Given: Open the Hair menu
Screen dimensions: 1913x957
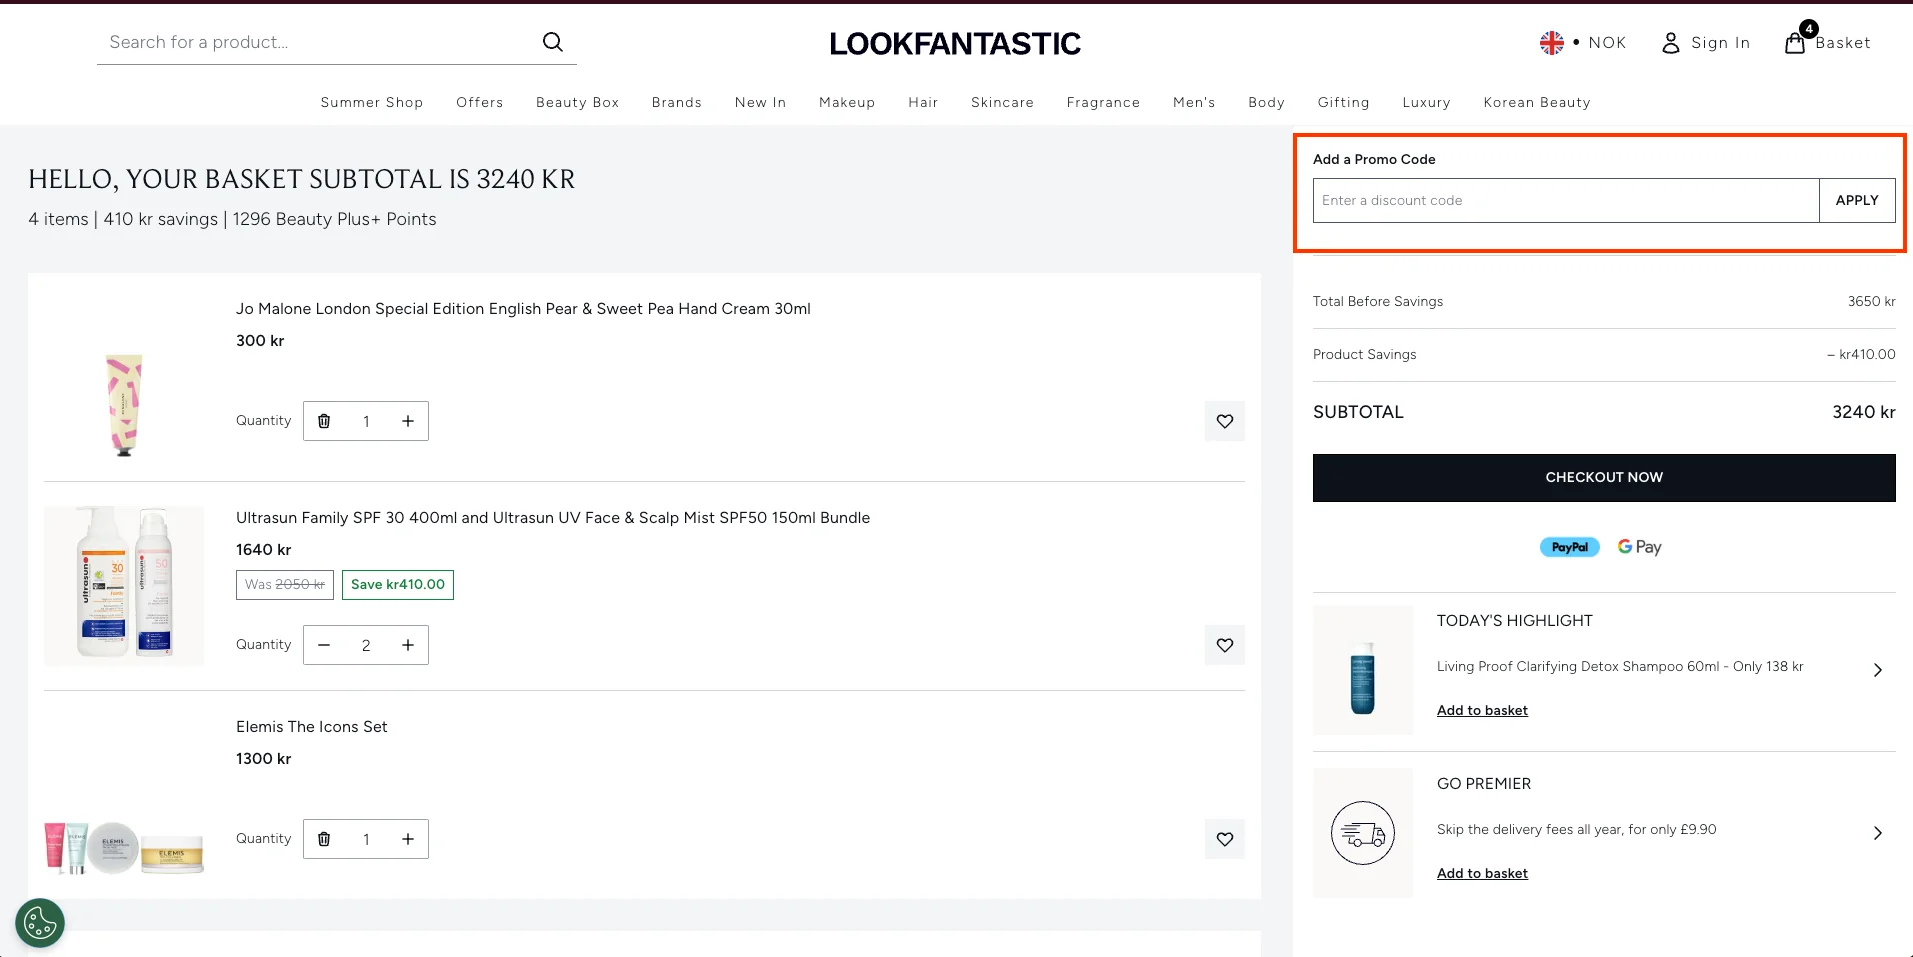Looking at the screenshot, I should pos(923,102).
